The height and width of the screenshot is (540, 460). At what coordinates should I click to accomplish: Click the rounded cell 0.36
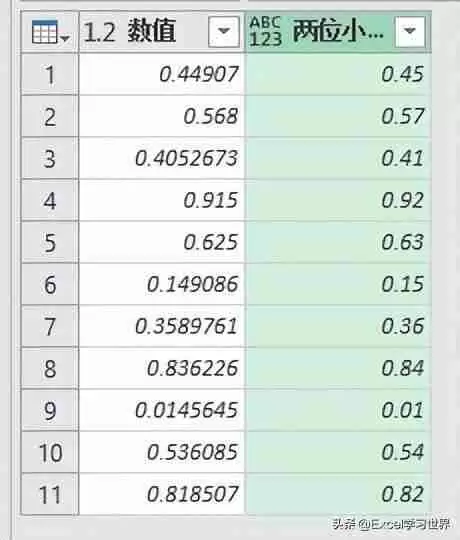338,326
